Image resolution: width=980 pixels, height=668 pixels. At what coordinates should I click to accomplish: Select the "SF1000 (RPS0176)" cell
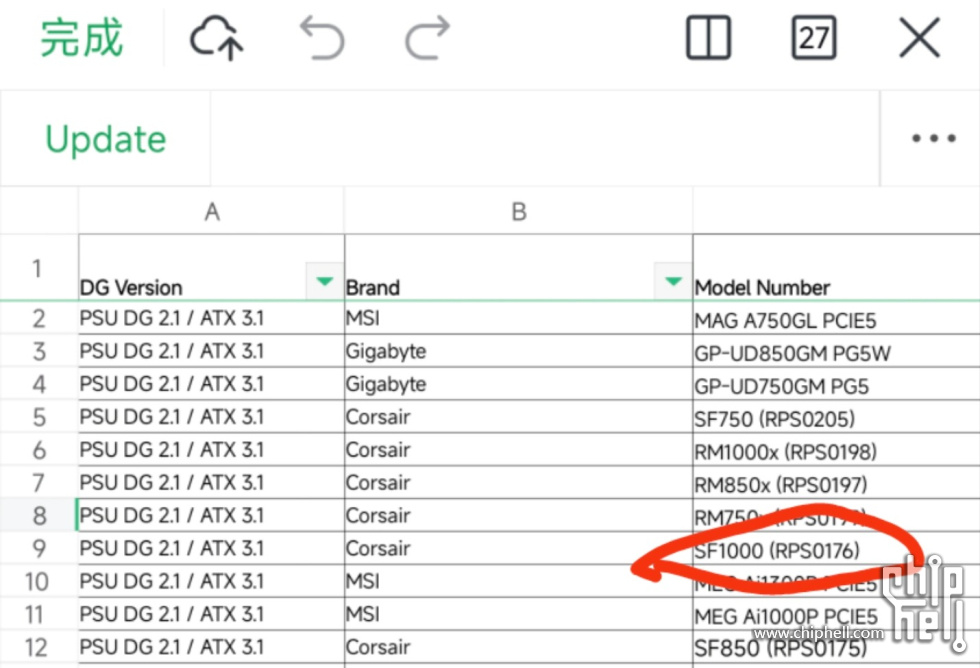(x=836, y=548)
